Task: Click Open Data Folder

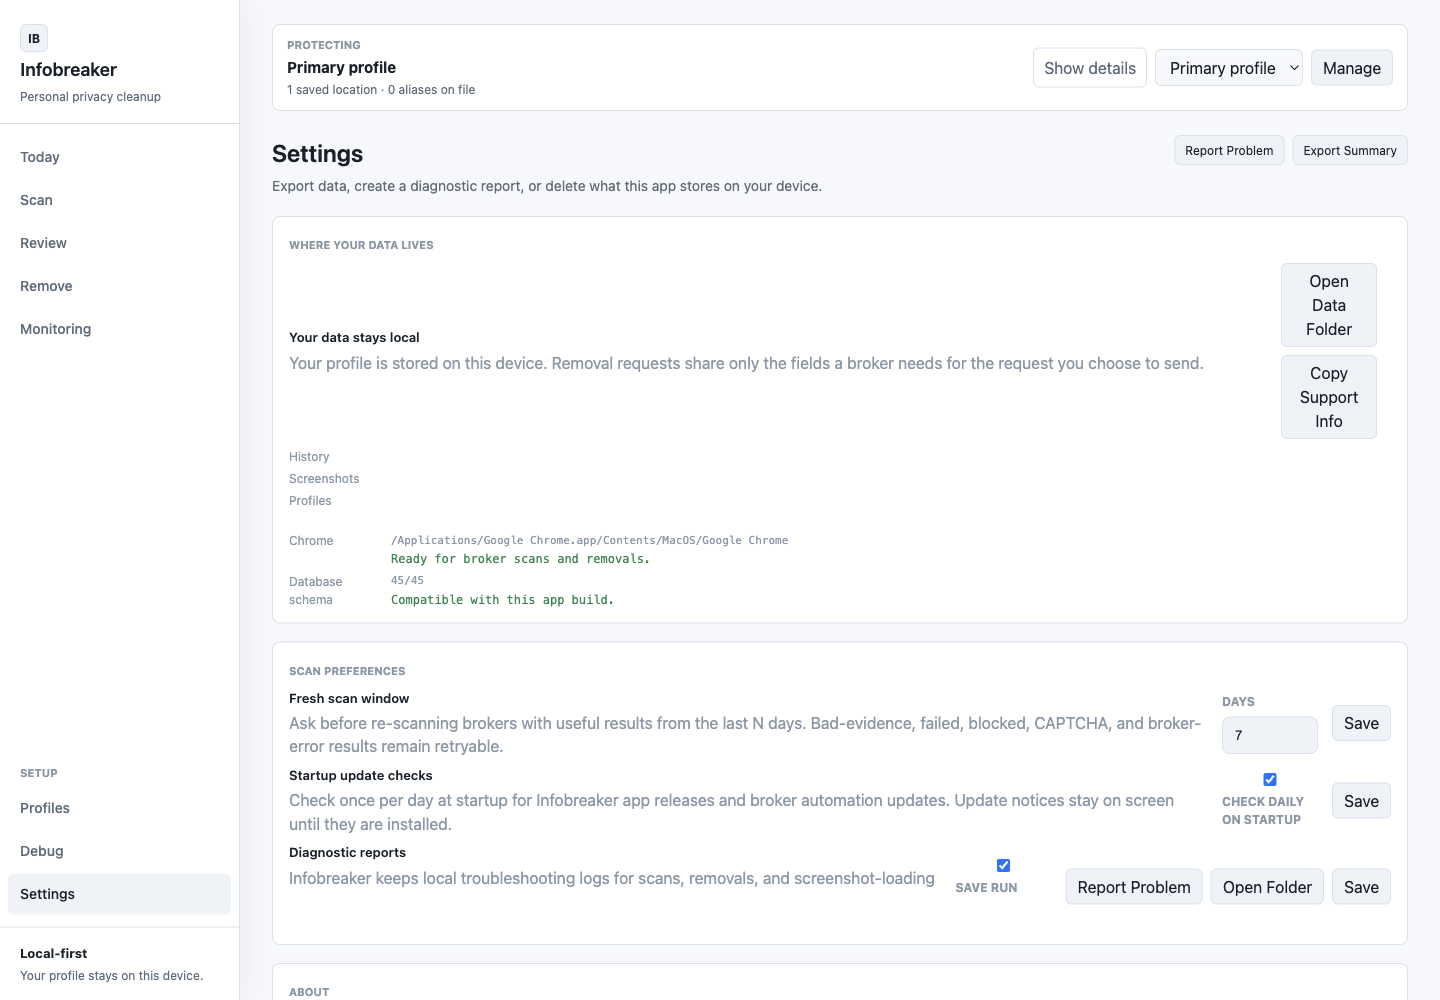Action: tap(1329, 305)
